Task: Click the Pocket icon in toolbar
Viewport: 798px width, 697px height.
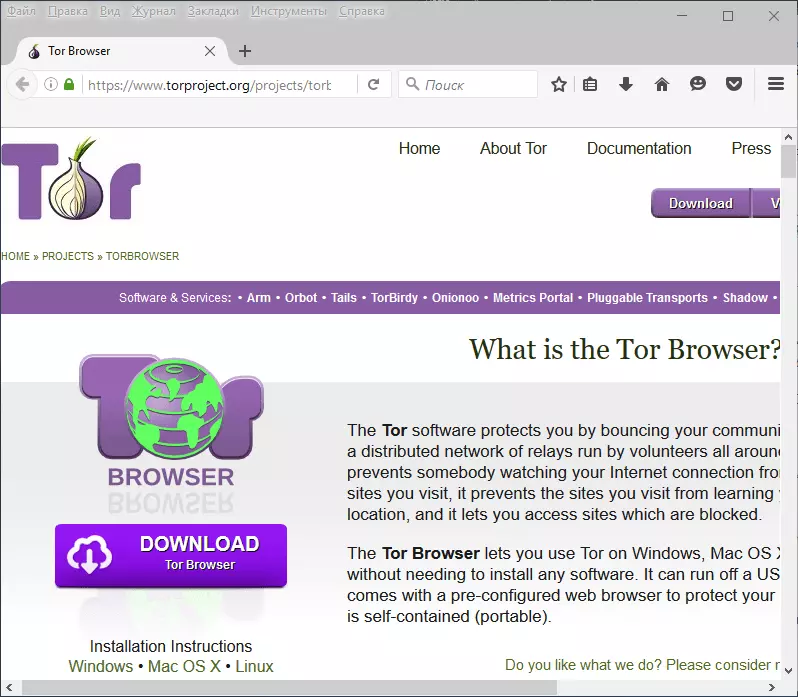Action: (x=734, y=85)
